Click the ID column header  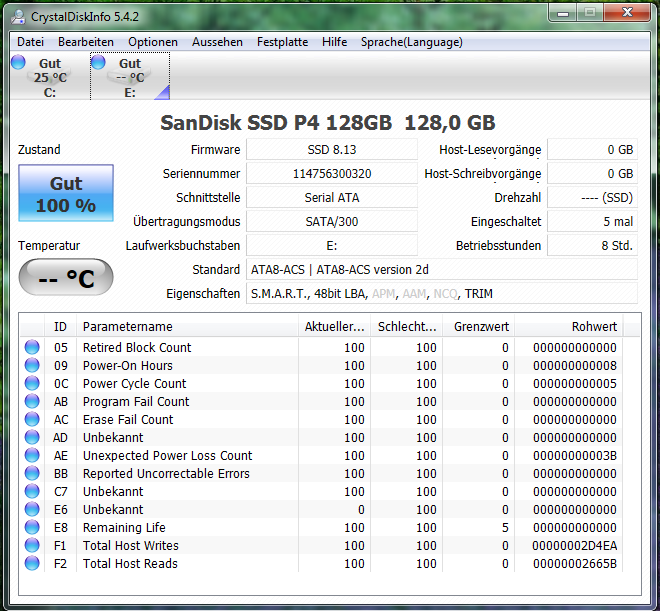(61, 326)
